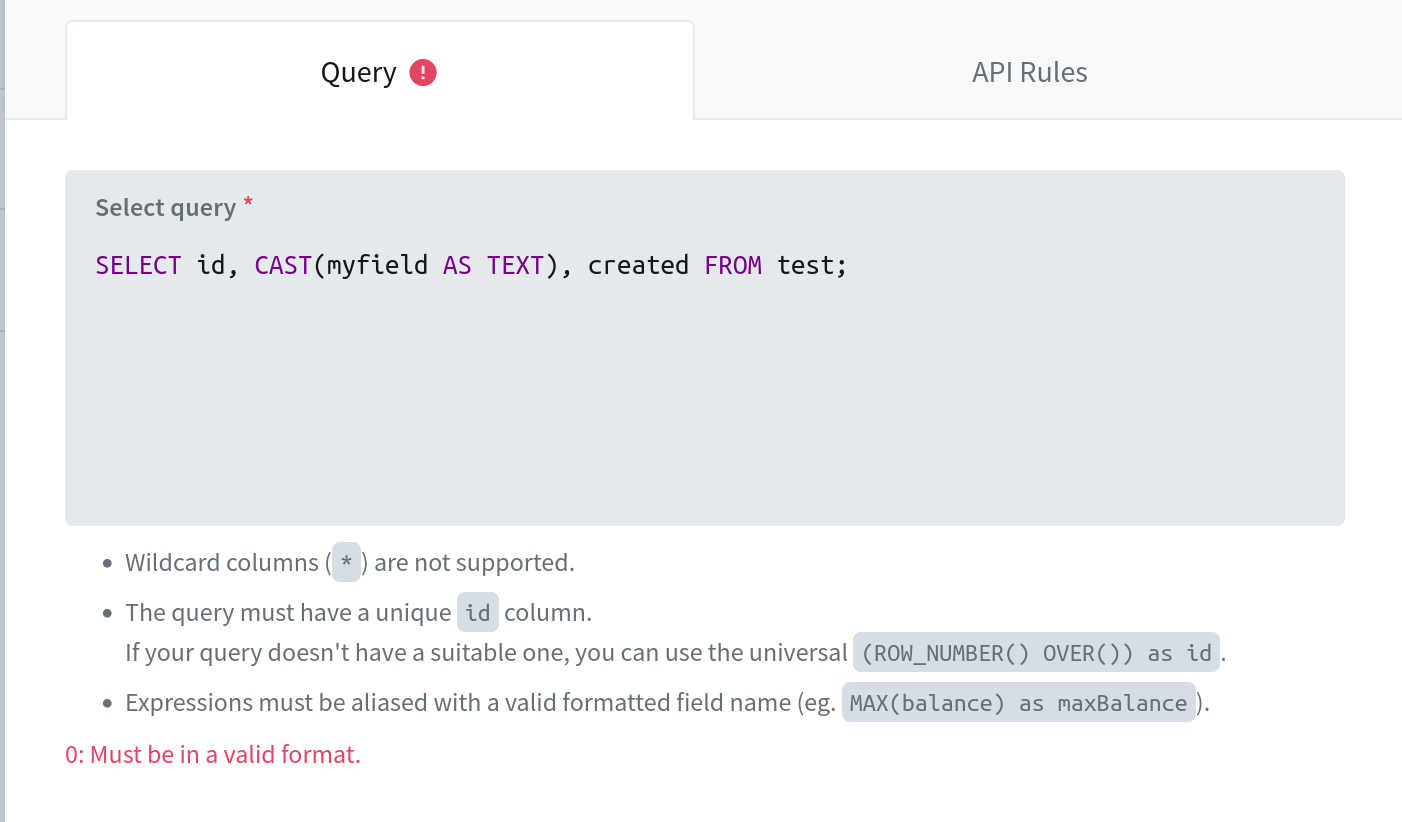The image size is (1402, 822).
Task: Click the Select query field label
Action: tap(166, 207)
